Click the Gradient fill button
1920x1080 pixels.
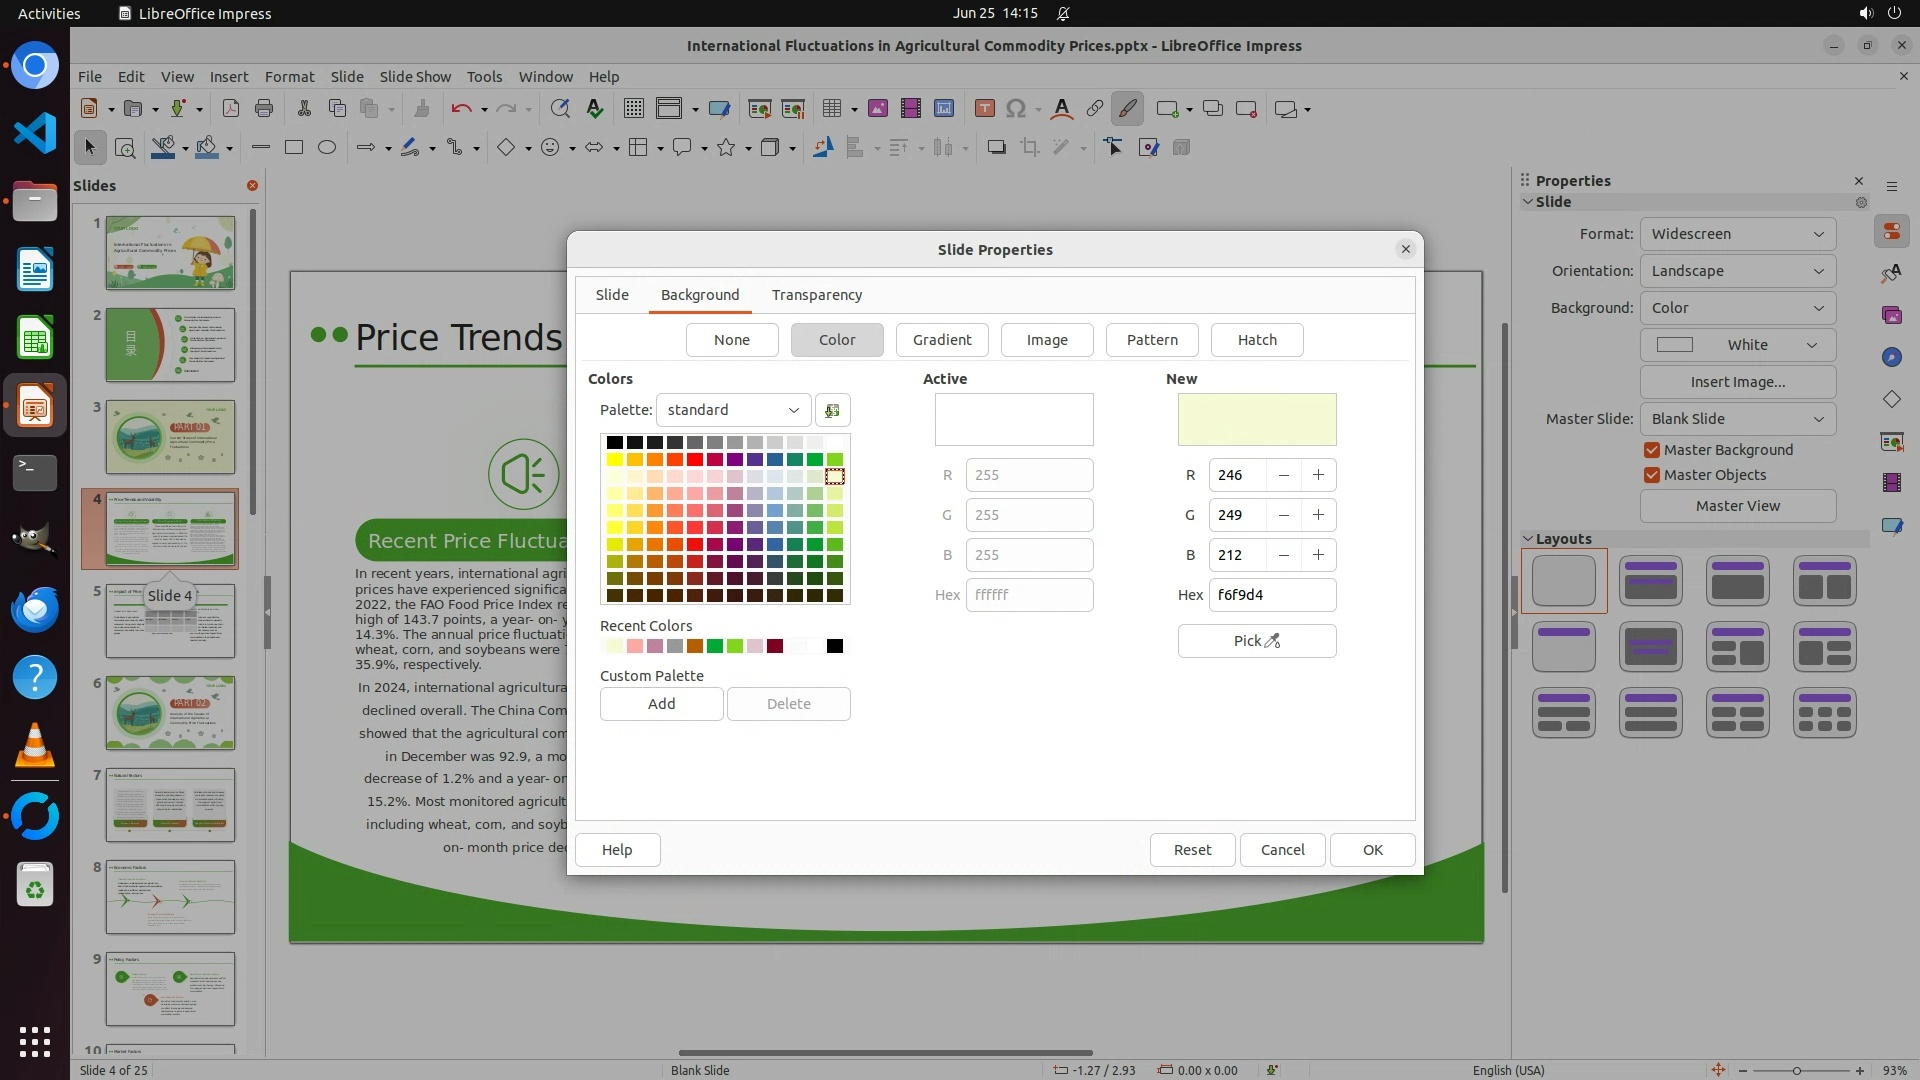coord(941,340)
